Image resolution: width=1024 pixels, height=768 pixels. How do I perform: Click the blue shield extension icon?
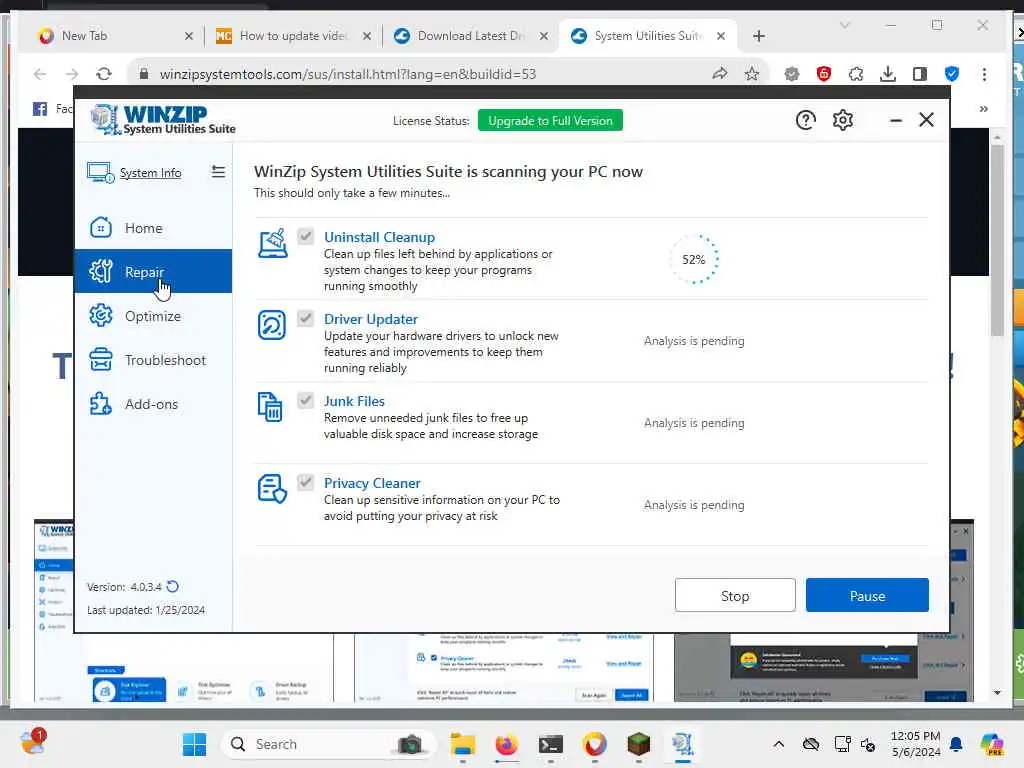pyautogui.click(x=952, y=74)
